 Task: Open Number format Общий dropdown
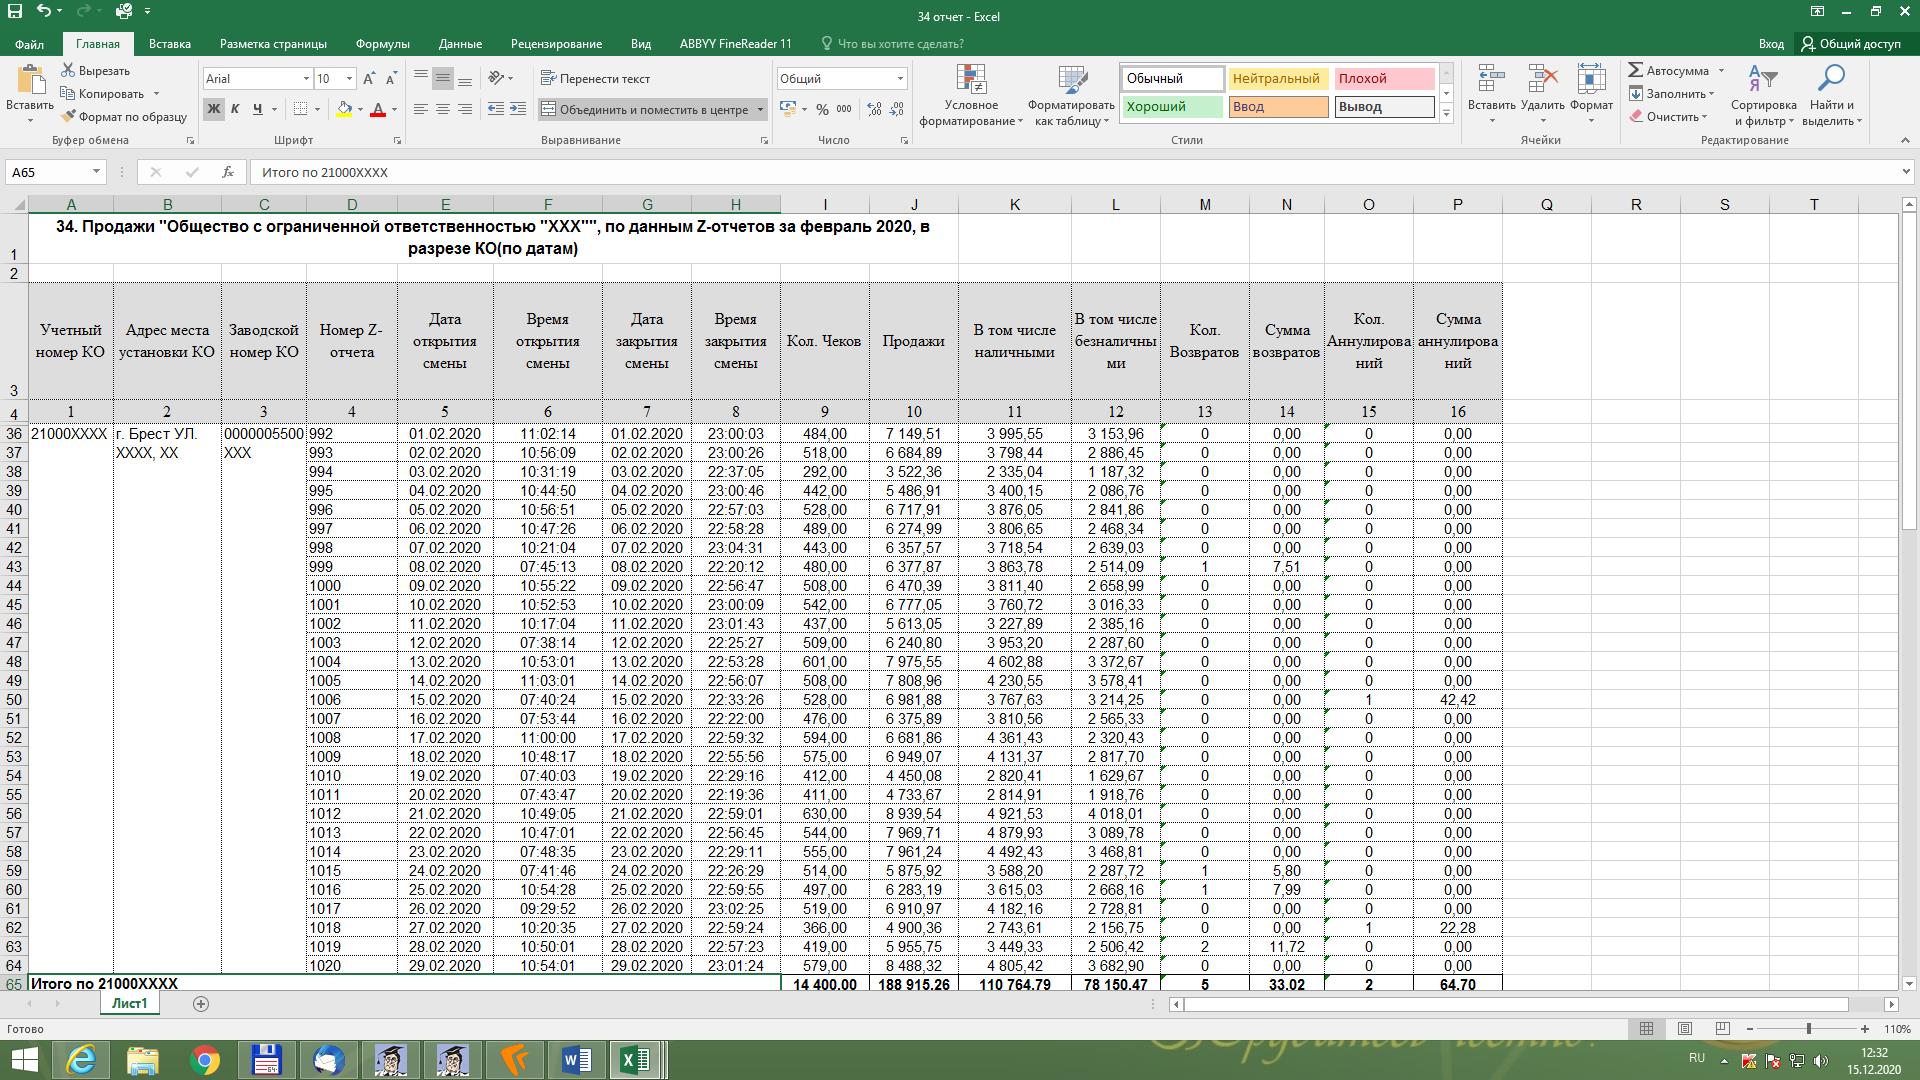point(900,78)
